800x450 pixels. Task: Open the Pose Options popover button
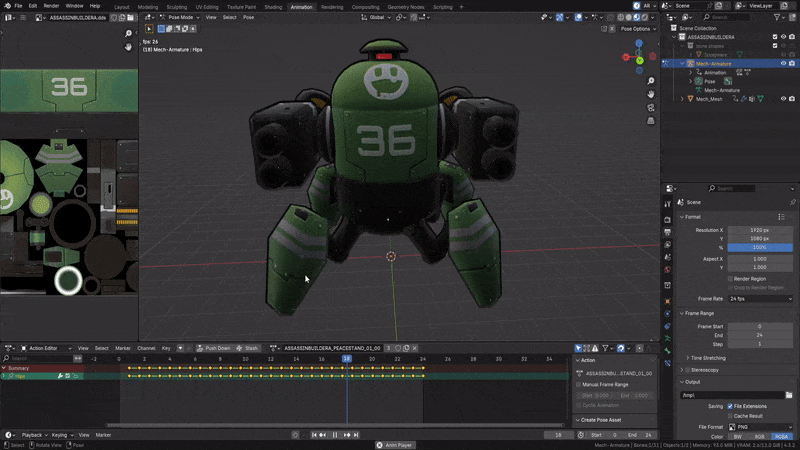637,29
